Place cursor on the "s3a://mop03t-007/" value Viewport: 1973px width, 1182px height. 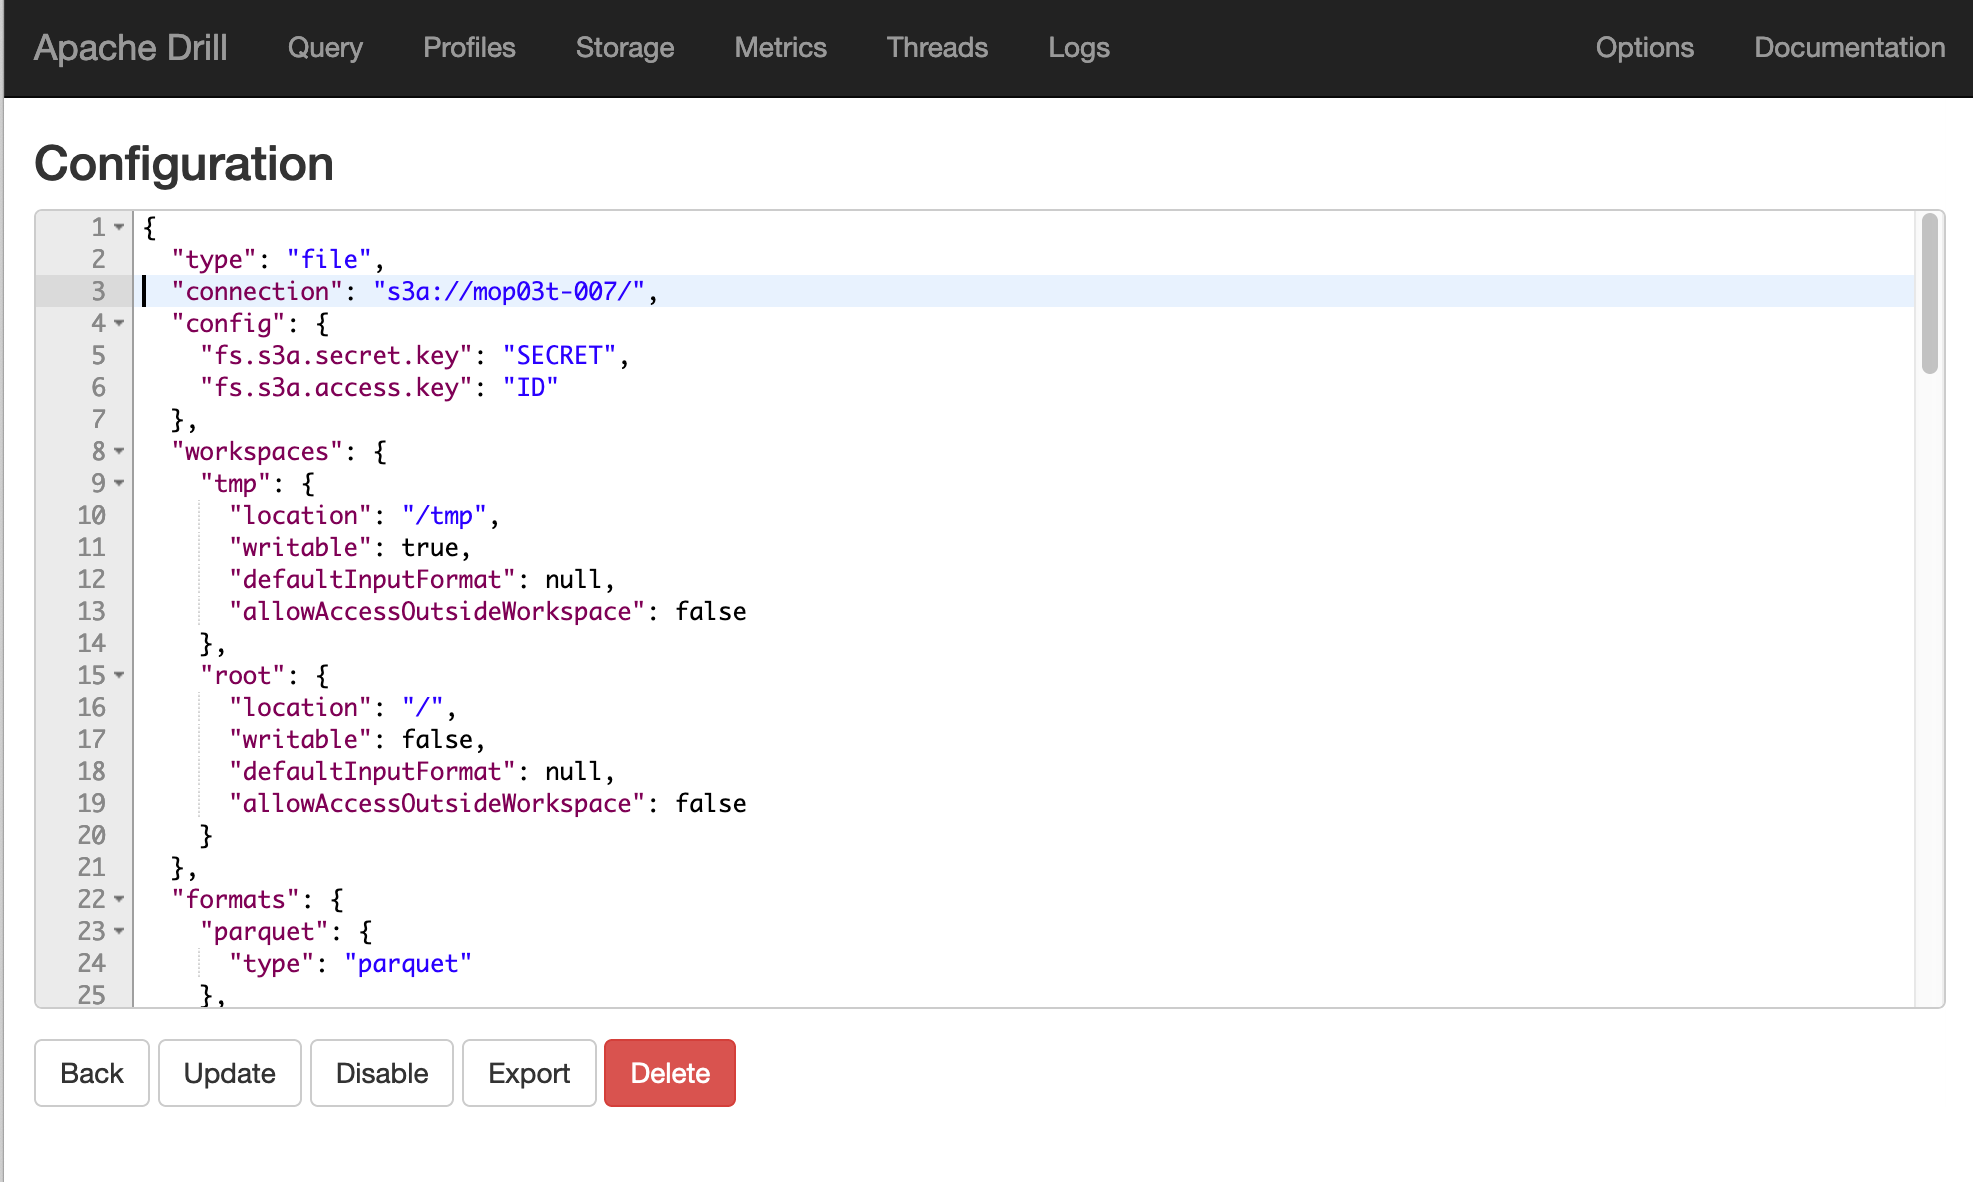[509, 291]
